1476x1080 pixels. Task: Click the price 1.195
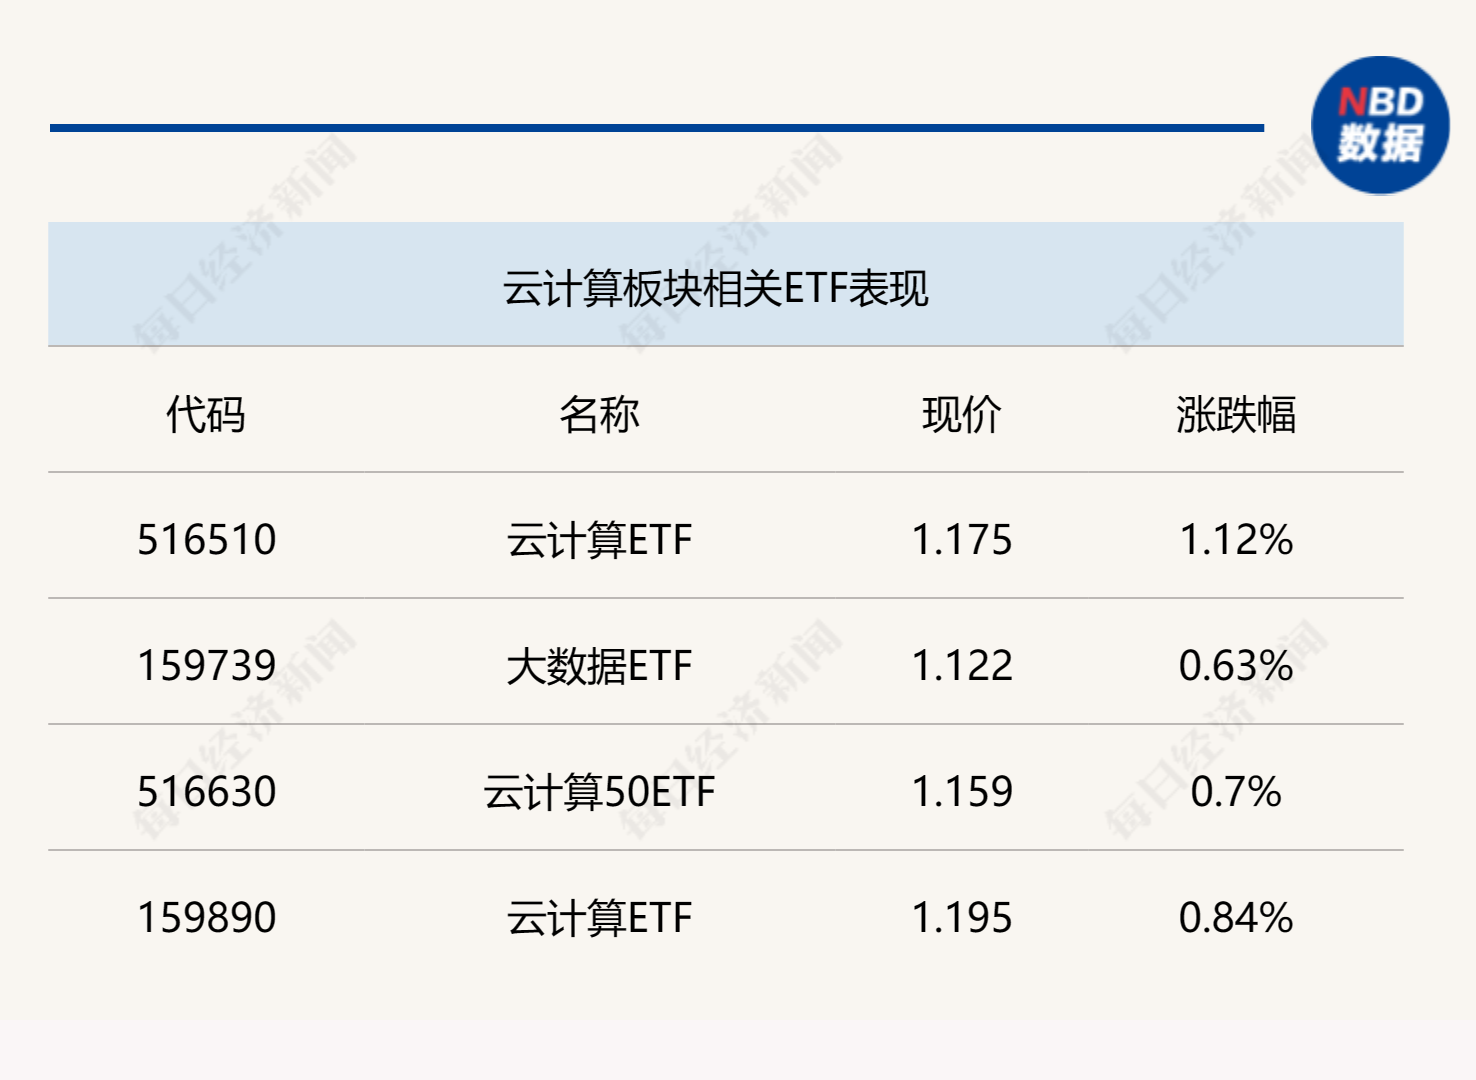962,918
